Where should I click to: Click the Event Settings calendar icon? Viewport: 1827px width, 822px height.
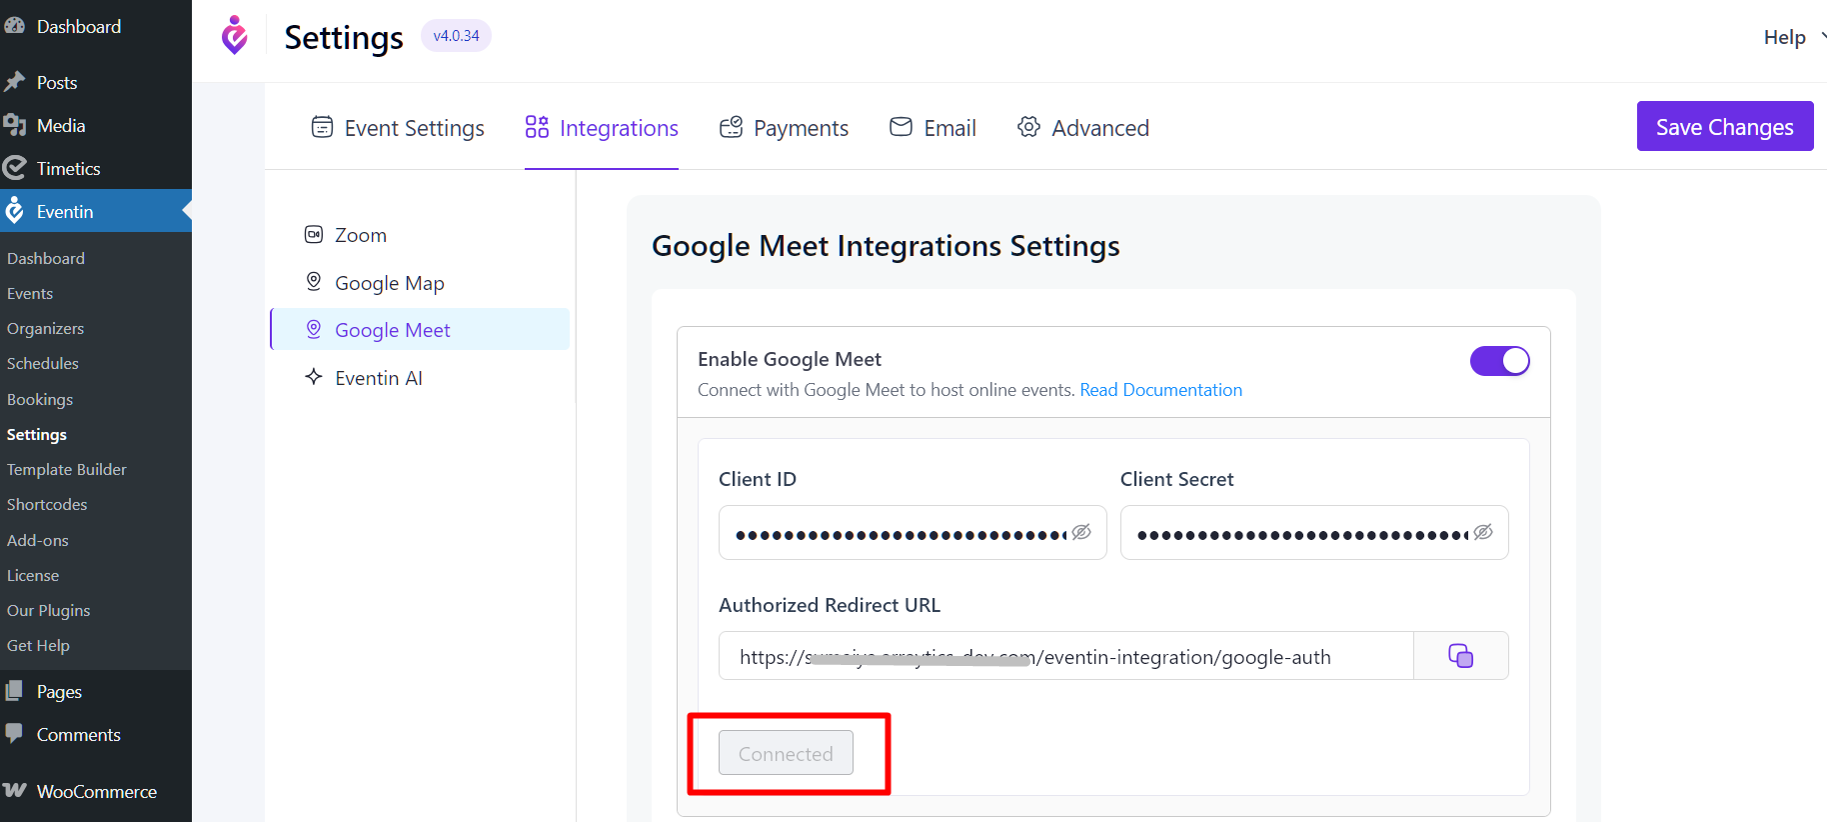click(x=322, y=127)
